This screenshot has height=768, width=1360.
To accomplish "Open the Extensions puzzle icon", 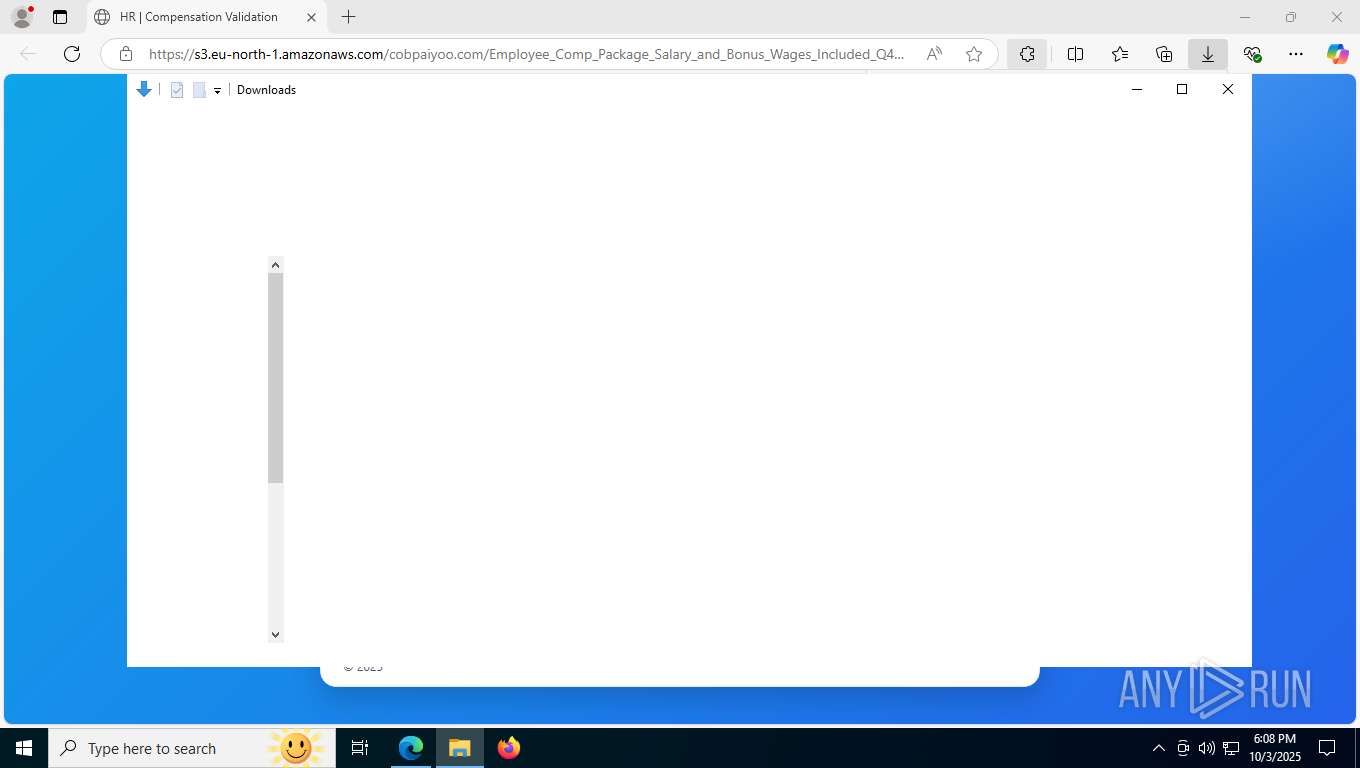I will (1027, 54).
